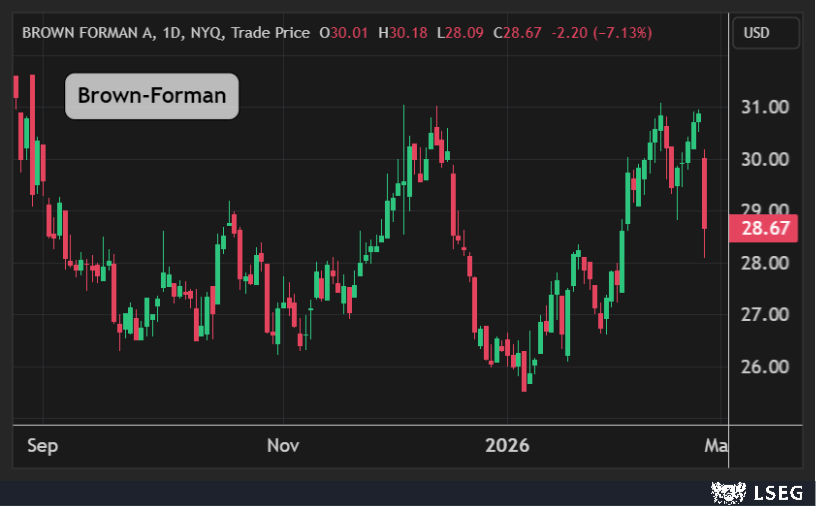Viewport: 816px width, 506px height.
Task: Click the Sep label on time axis
Action: coord(42,445)
